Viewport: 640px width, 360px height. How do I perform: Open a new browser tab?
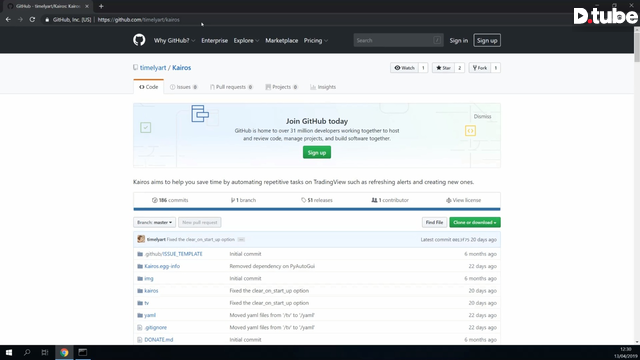point(101,6)
